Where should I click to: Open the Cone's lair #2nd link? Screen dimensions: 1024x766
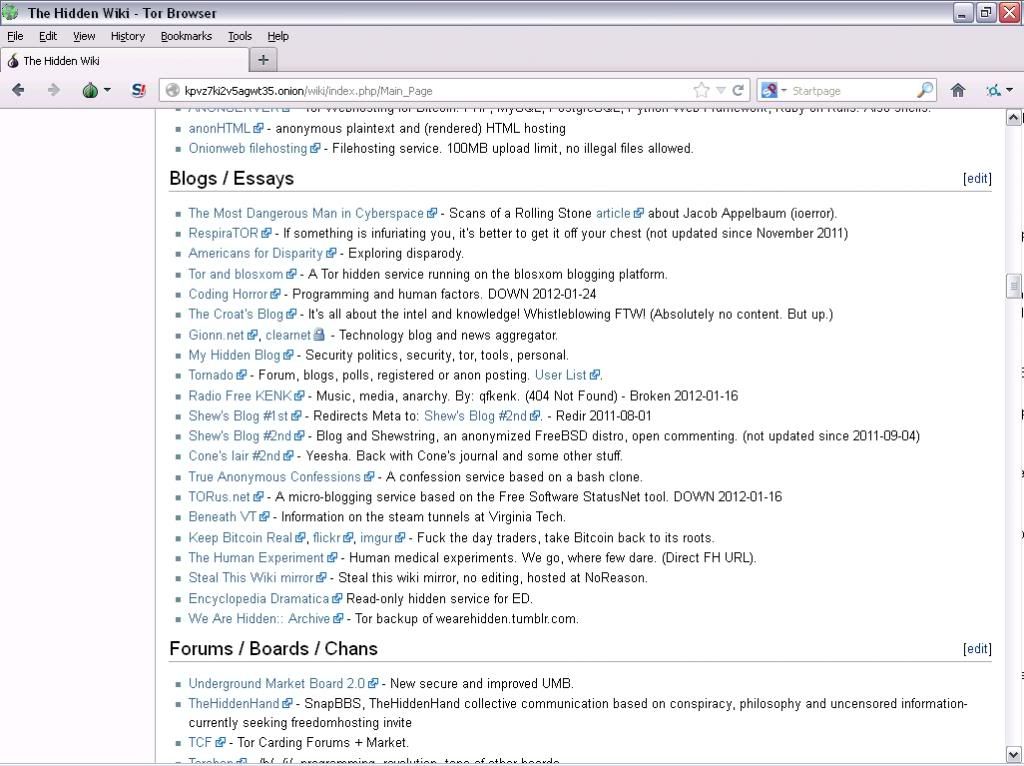pos(234,456)
